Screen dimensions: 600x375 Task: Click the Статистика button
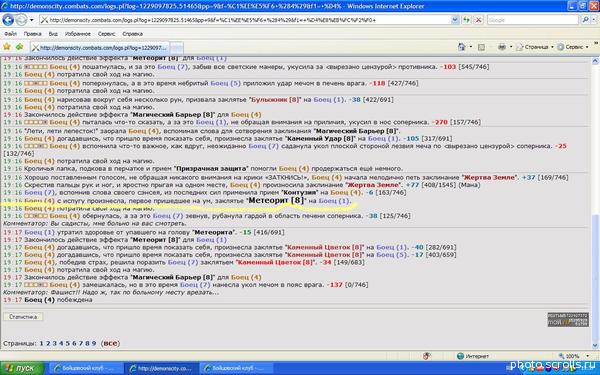tap(23, 317)
